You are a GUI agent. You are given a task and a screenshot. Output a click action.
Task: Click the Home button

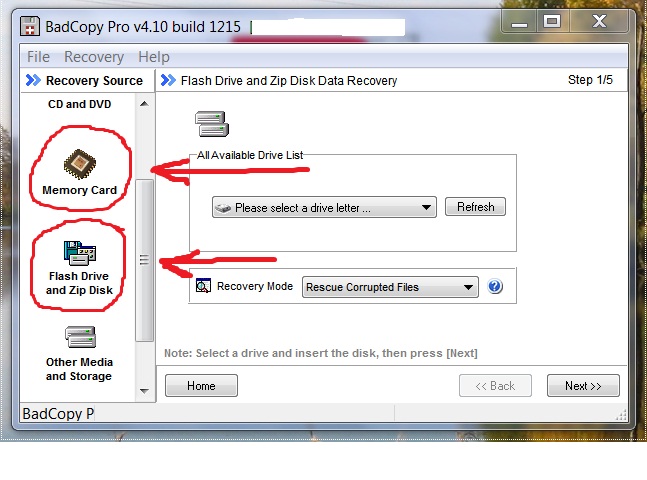point(201,386)
